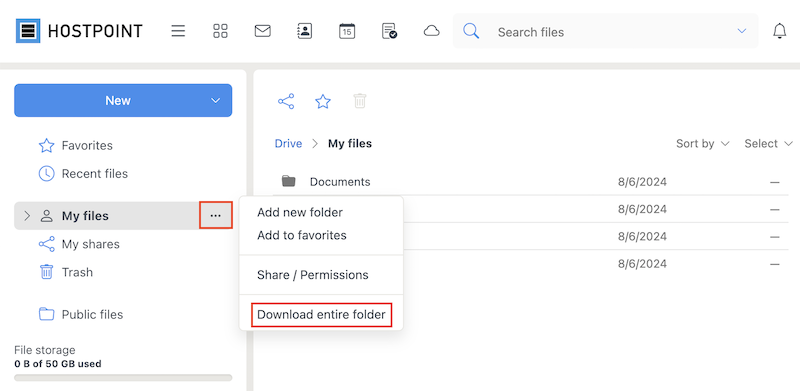The width and height of the screenshot is (800, 391).
Task: Open Recent files in the sidebar
Action: pos(83,174)
